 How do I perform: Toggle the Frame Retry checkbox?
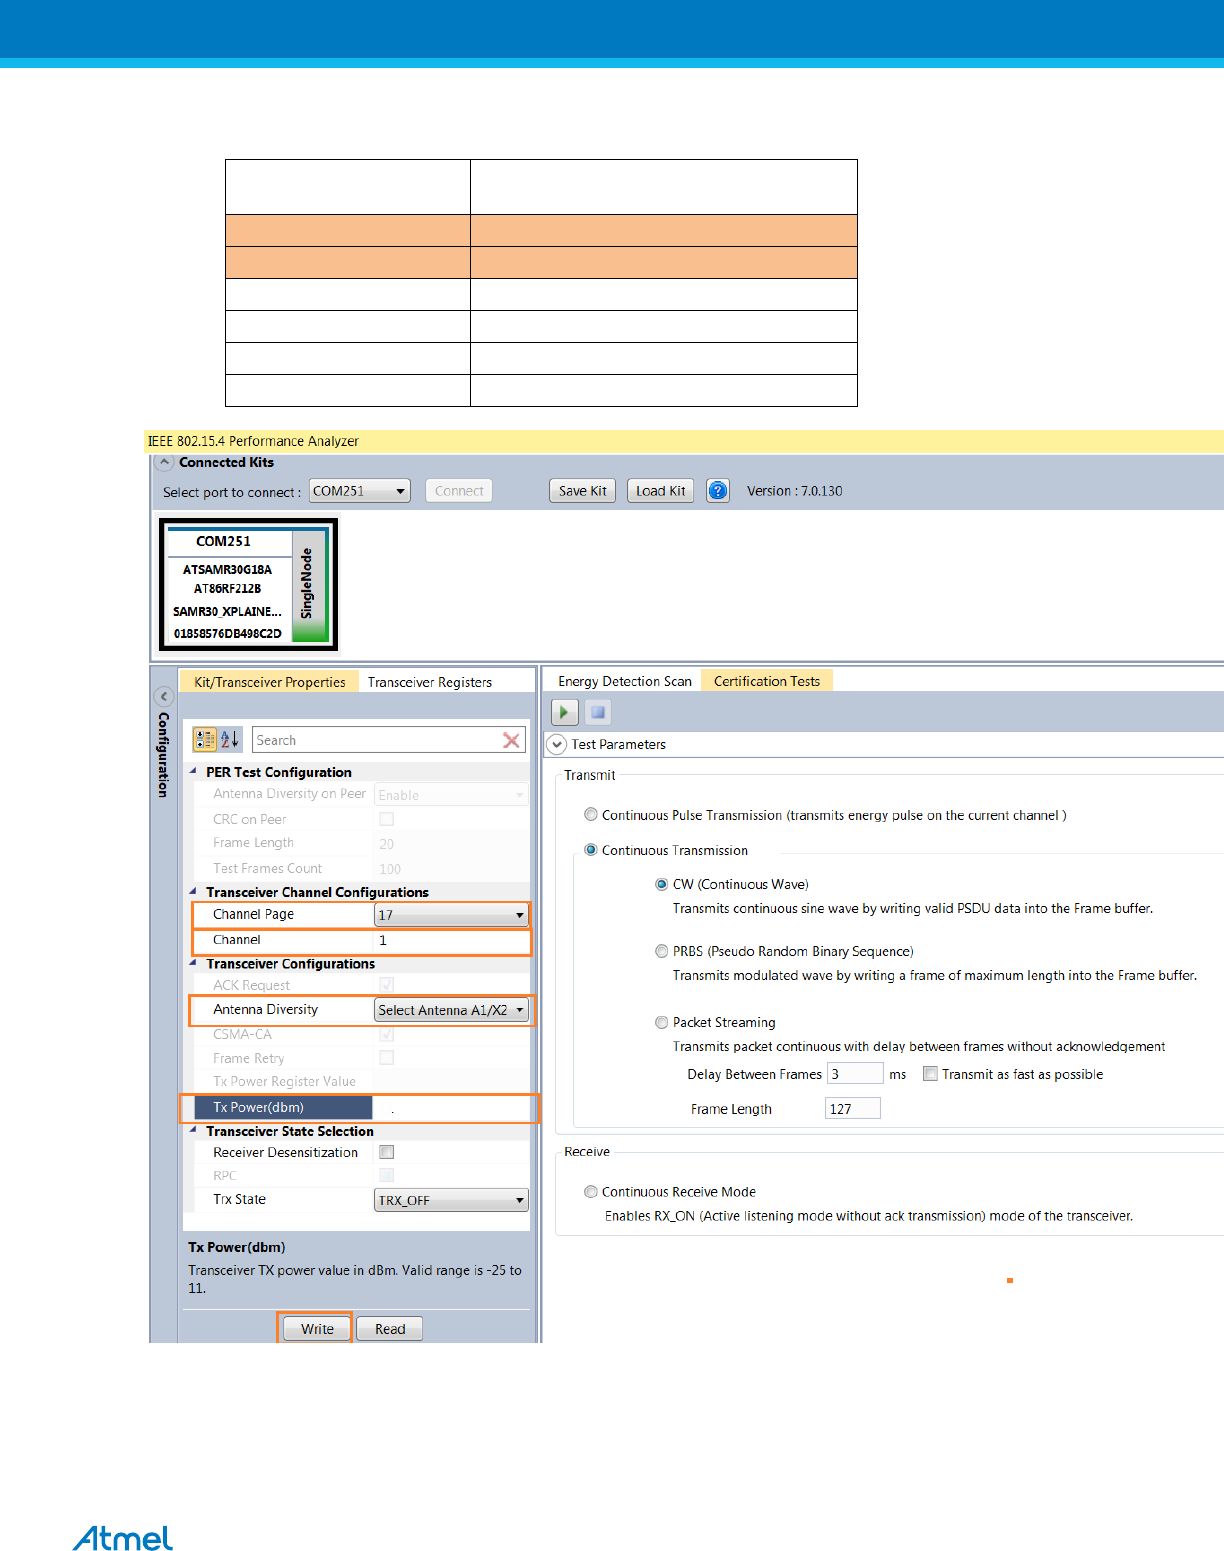coord(387,1058)
